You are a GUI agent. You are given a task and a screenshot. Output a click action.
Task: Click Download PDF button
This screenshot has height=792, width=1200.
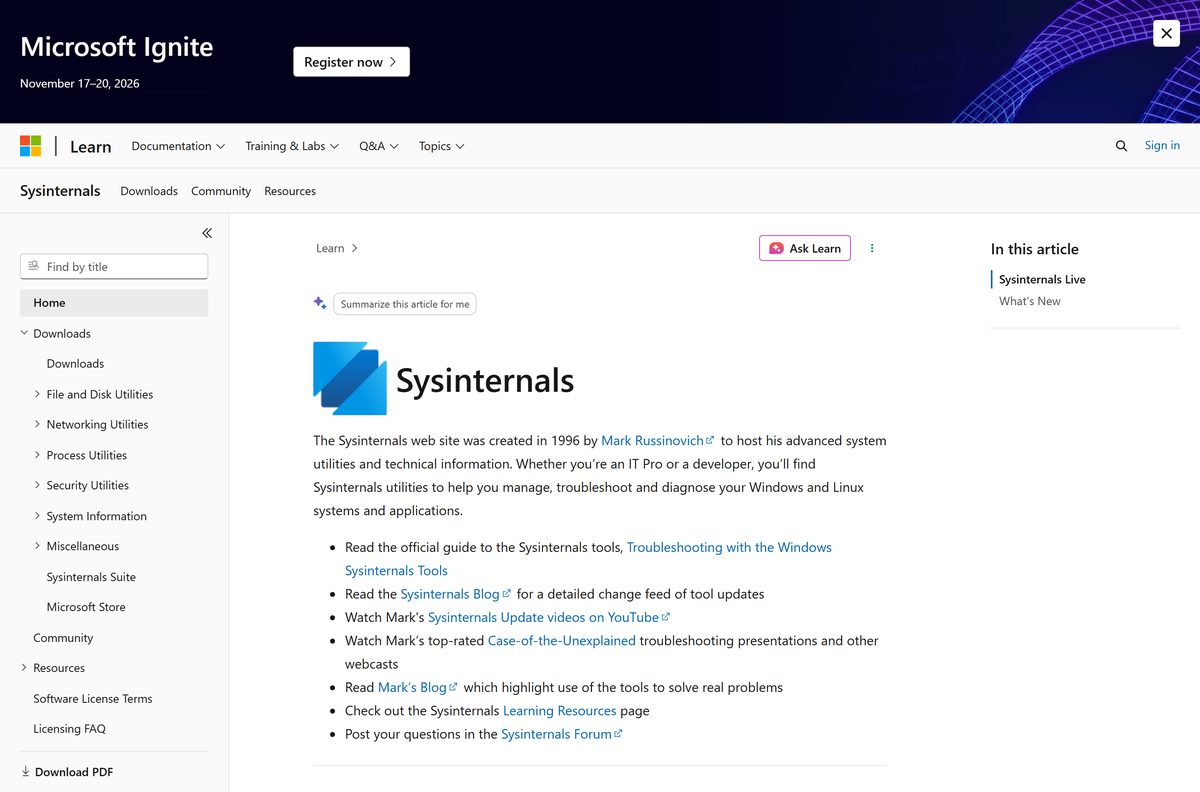[67, 772]
